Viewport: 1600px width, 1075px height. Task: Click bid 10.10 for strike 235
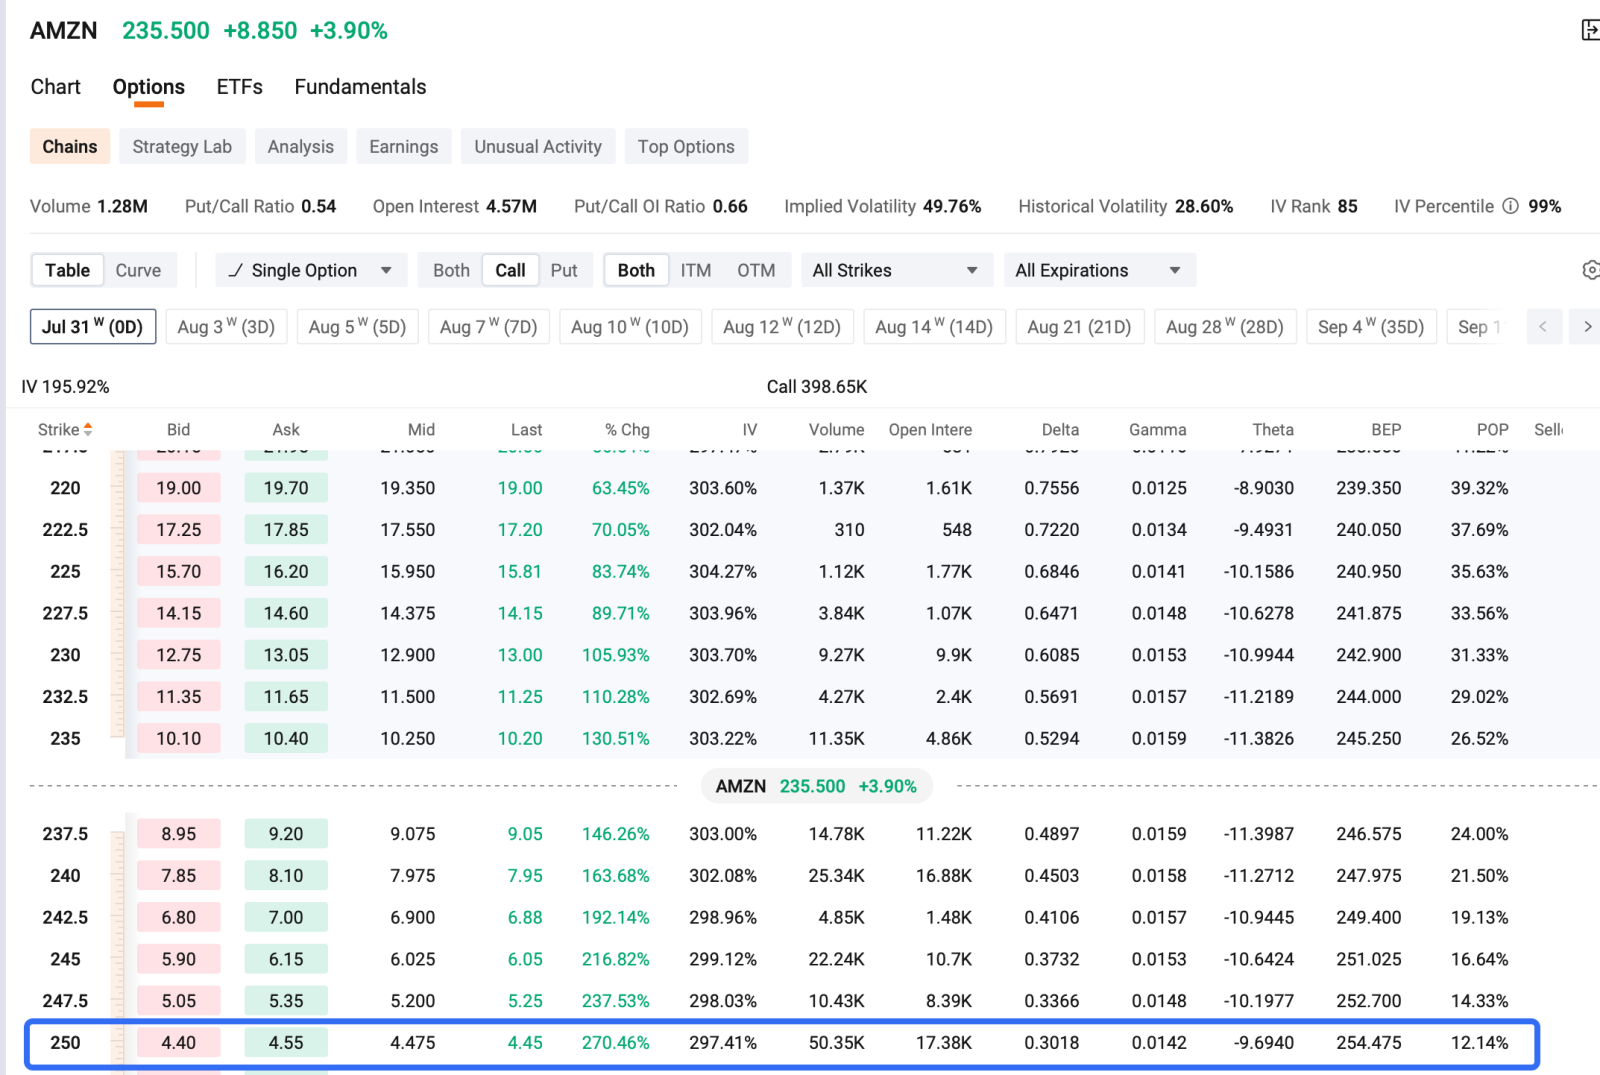[x=178, y=738]
